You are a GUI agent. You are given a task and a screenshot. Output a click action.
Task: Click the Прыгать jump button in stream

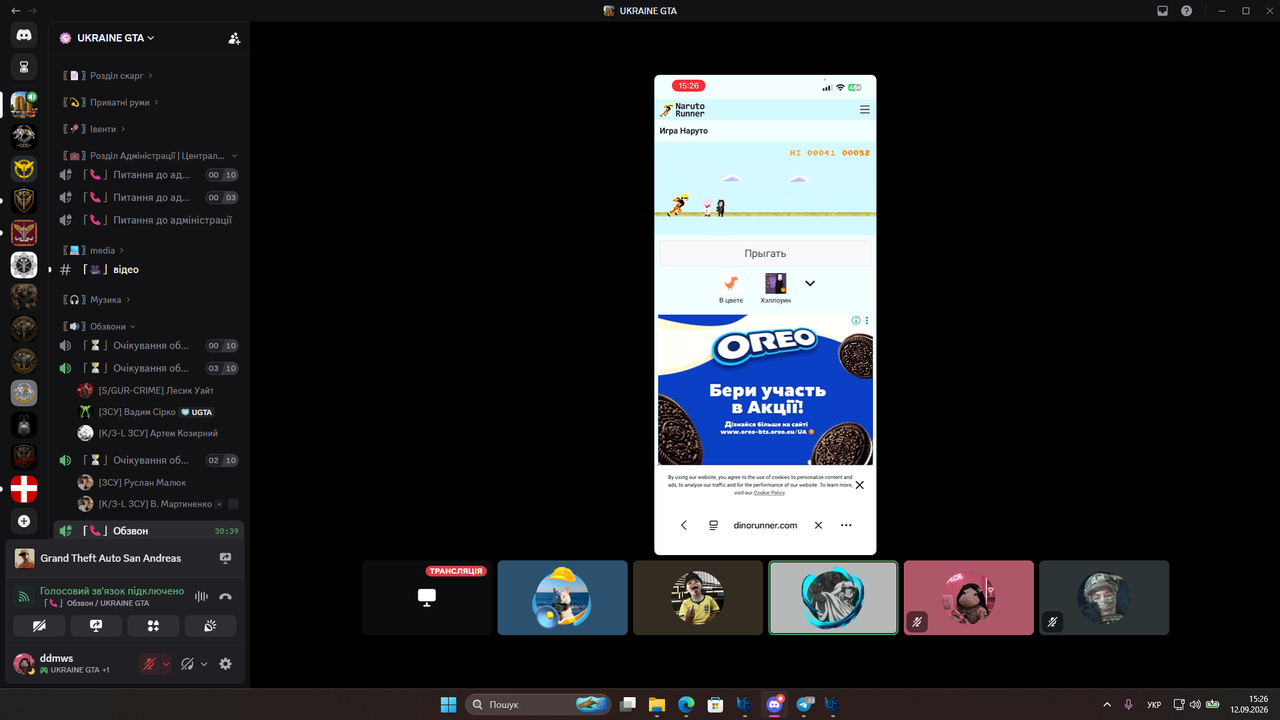pos(765,253)
